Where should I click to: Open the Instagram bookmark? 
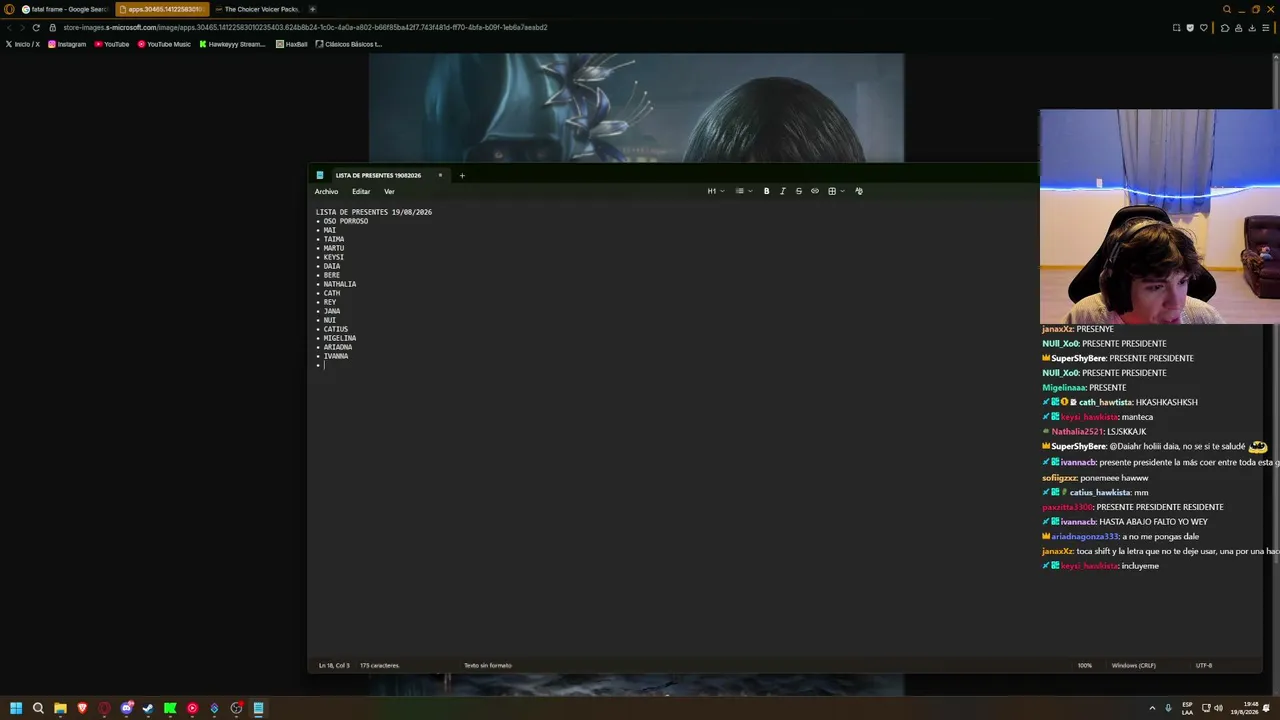tap(67, 44)
